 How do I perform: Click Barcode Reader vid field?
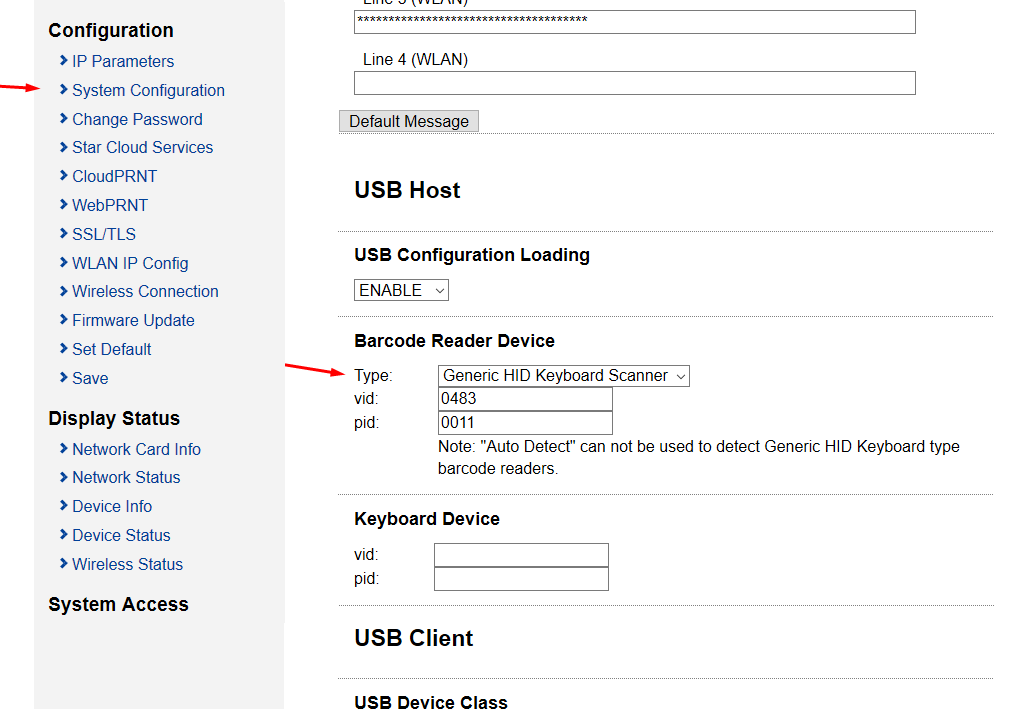(525, 399)
